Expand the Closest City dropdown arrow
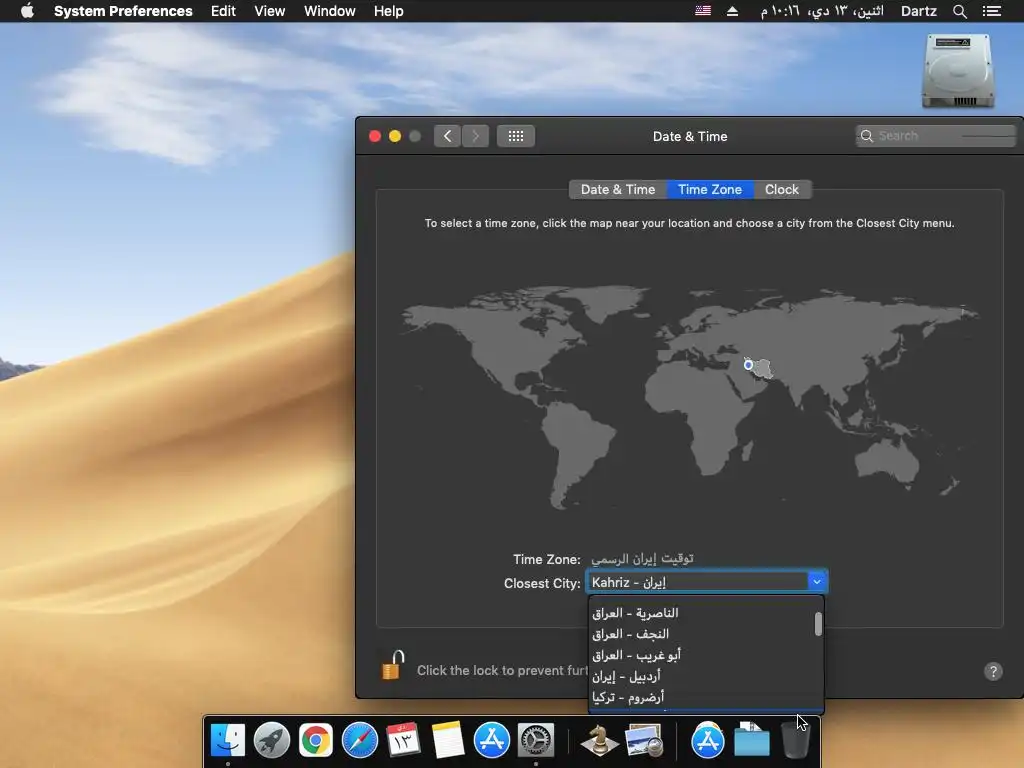The height and width of the screenshot is (768, 1024). pos(817,582)
